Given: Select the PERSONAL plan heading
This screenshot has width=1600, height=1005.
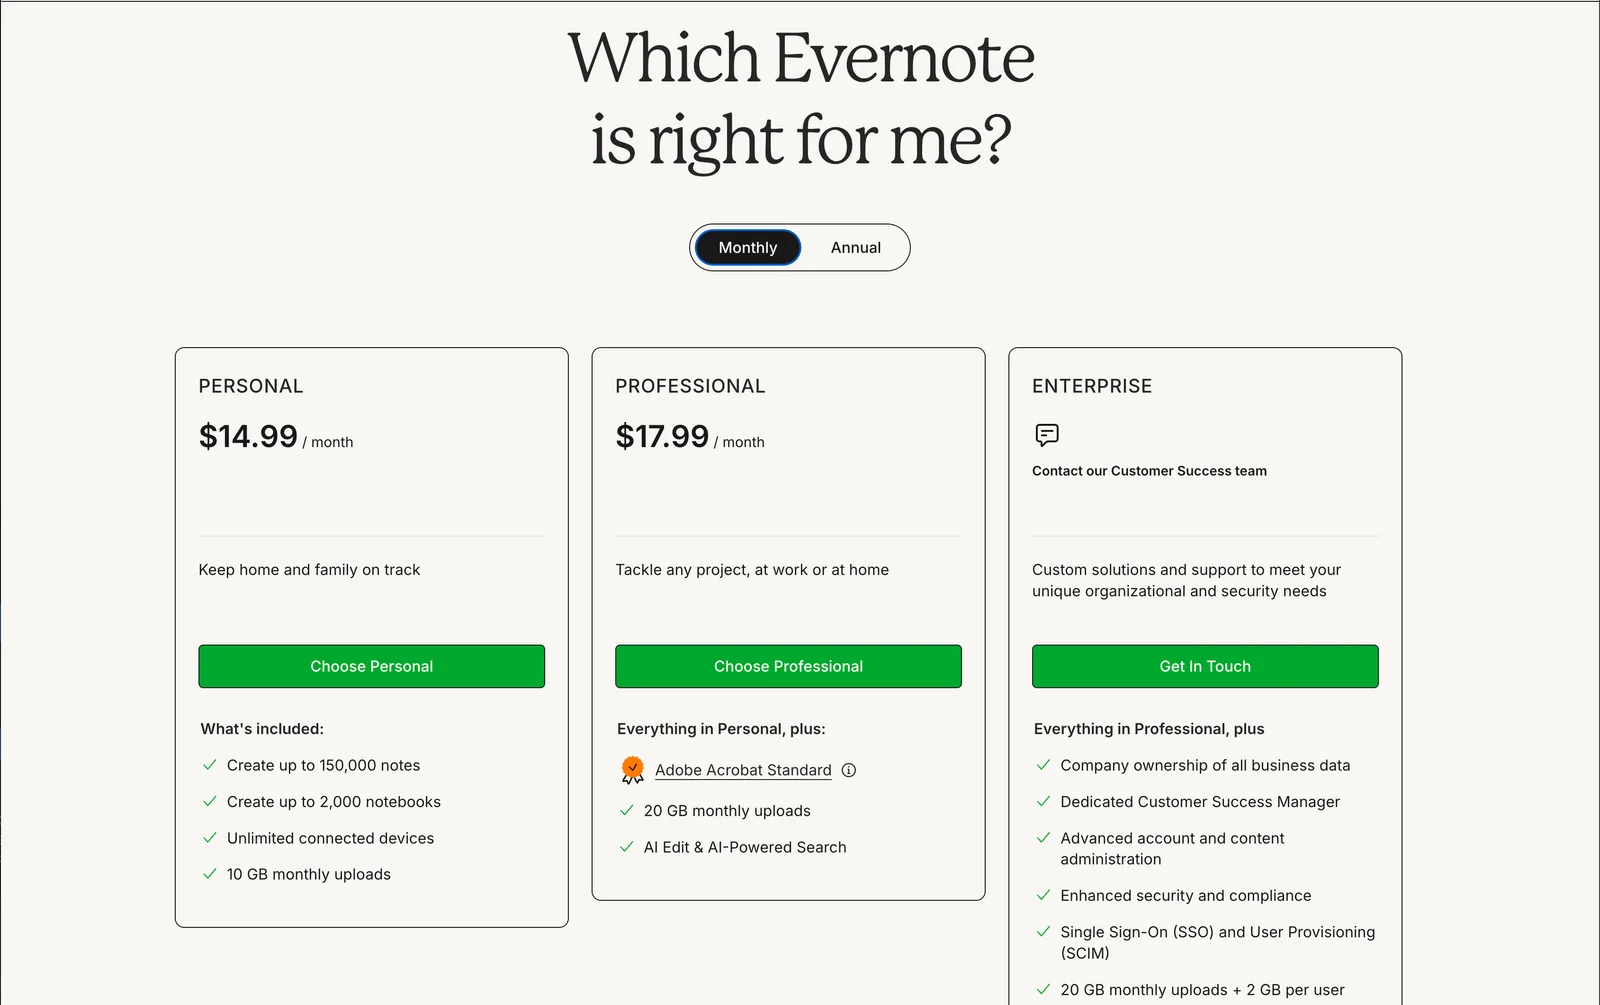Looking at the screenshot, I should click(251, 385).
